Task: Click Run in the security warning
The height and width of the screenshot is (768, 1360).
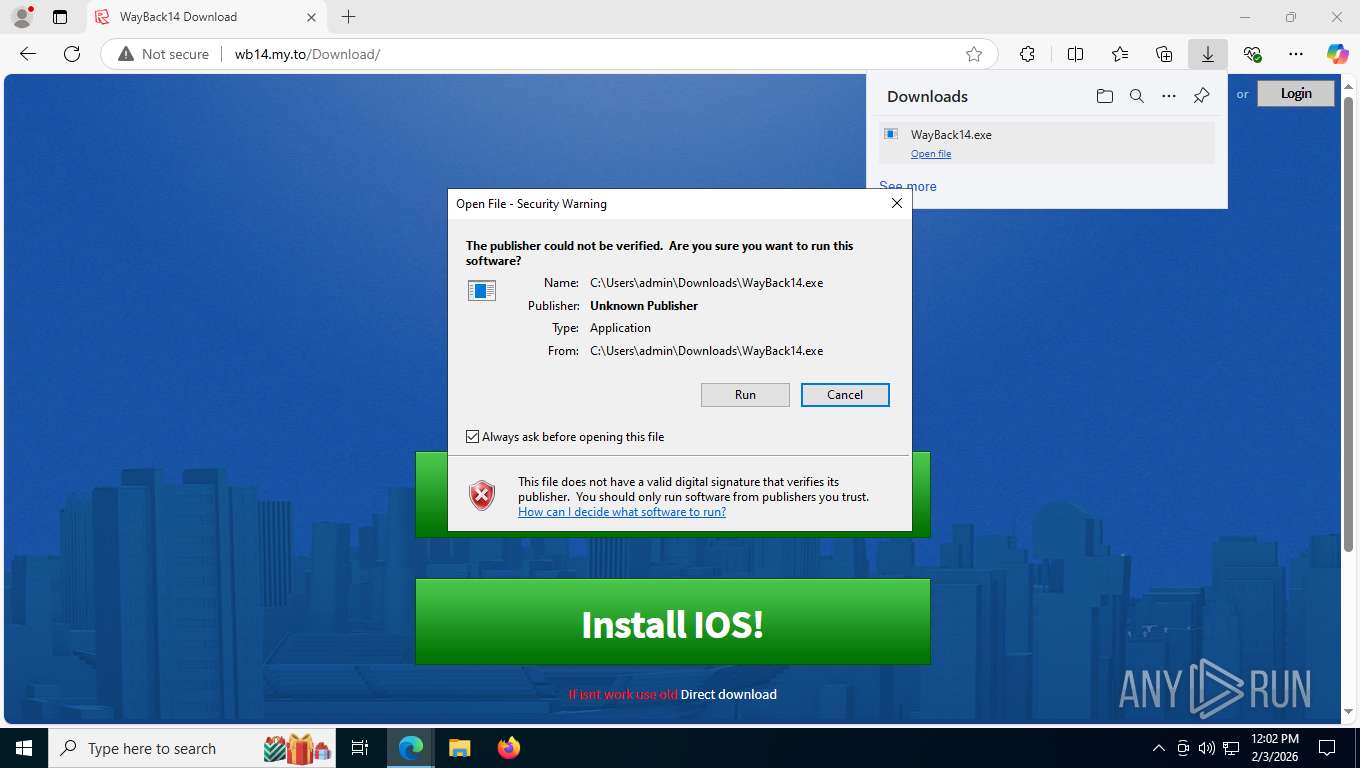Action: [745, 395]
